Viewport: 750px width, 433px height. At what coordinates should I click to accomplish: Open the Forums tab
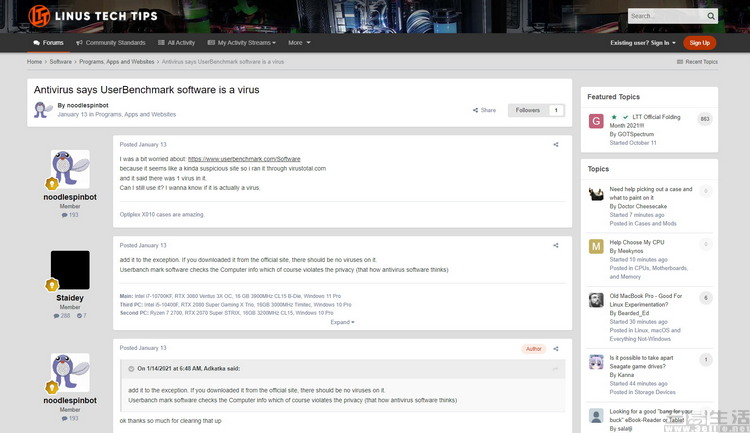pyautogui.click(x=48, y=43)
